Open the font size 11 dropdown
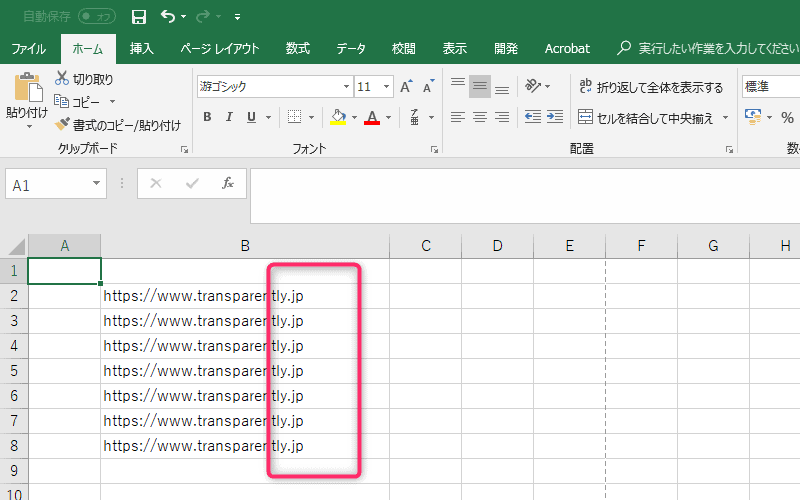 coord(386,87)
